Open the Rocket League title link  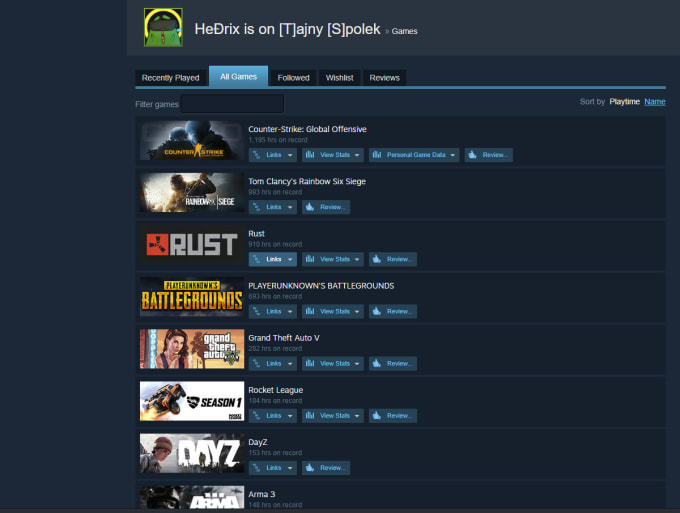275,390
